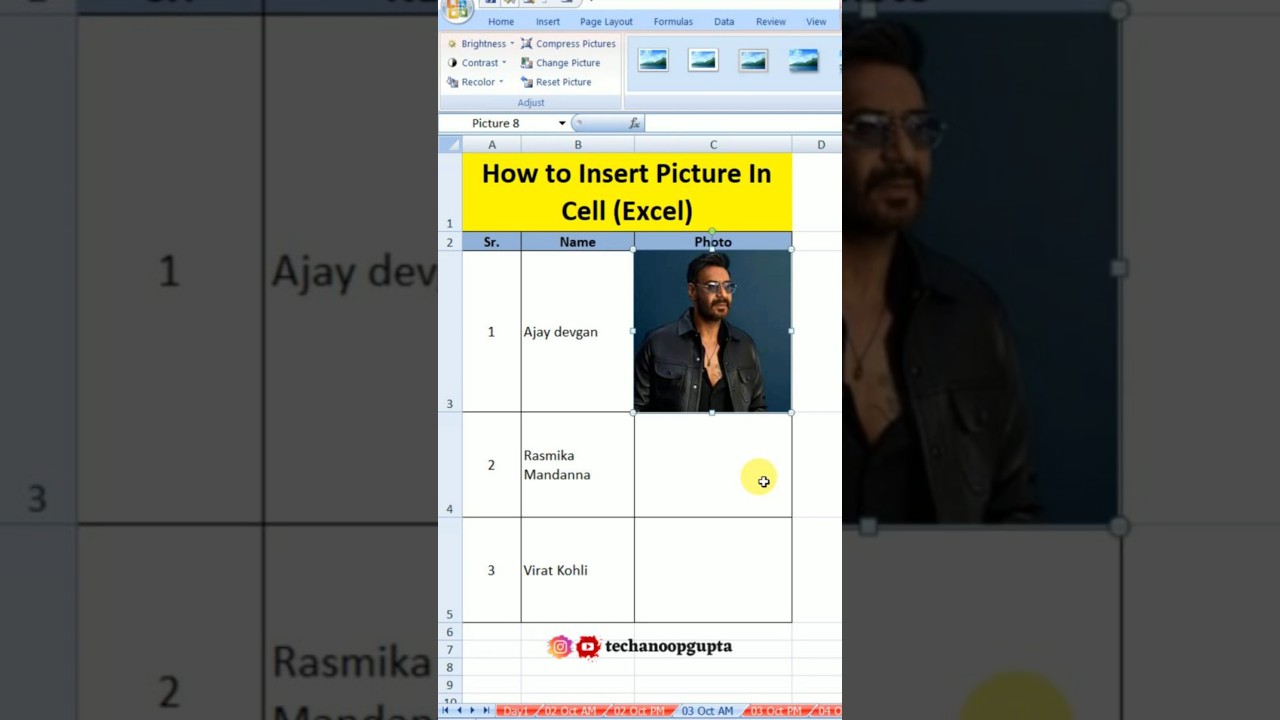Switch to the Data ribbon tab

point(724,22)
